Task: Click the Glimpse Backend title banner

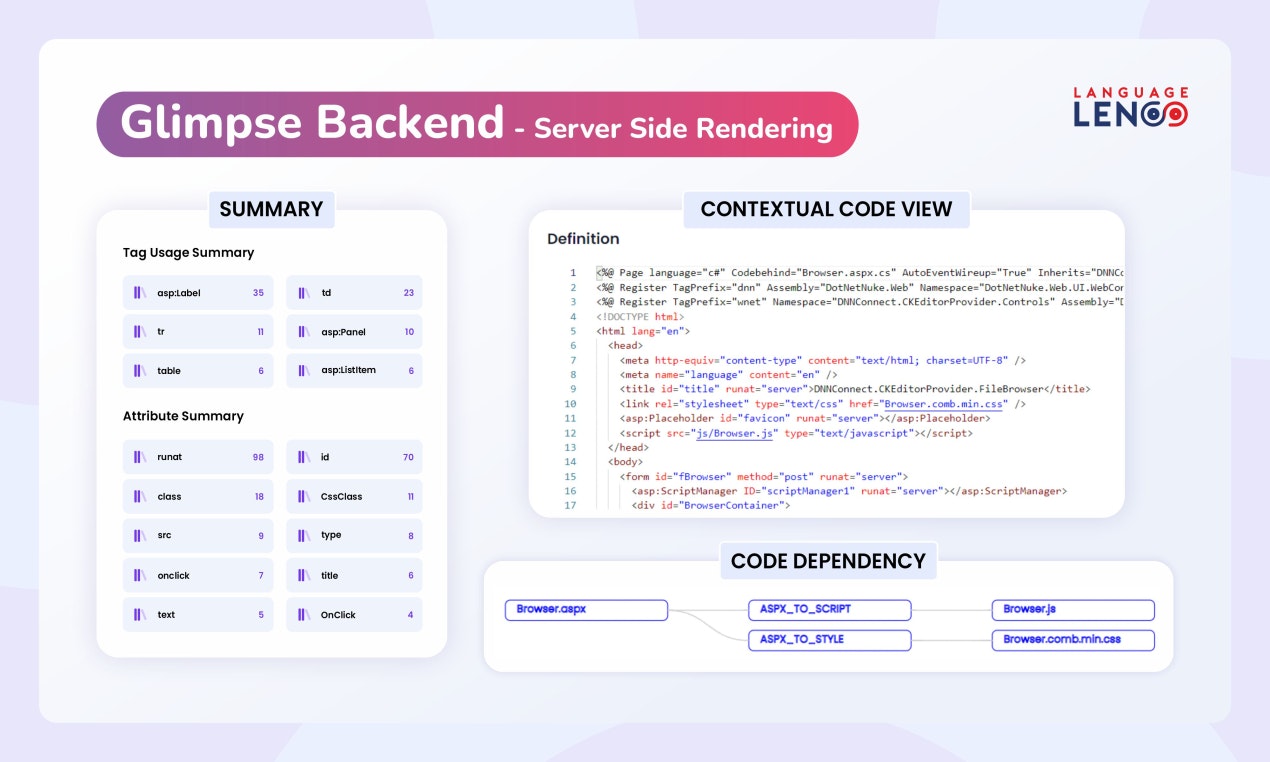Action: pos(477,124)
